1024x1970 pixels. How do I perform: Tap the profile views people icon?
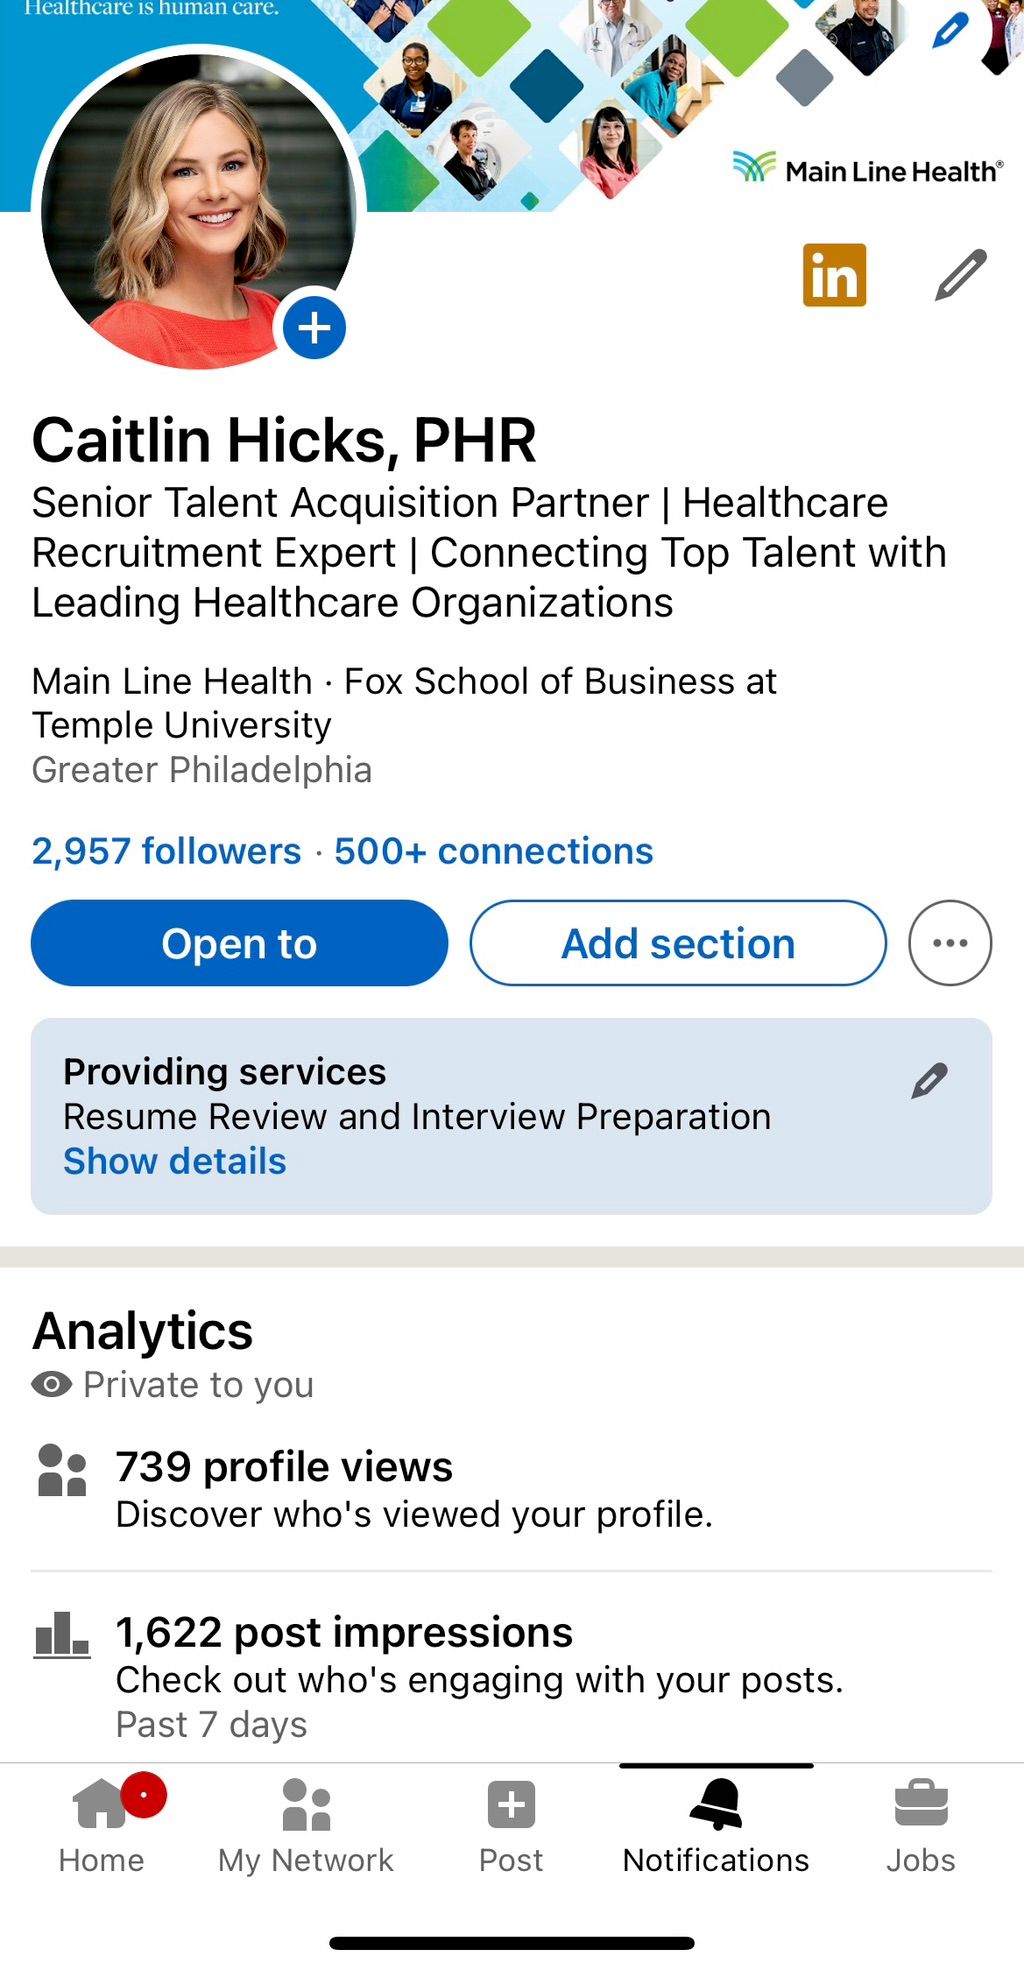coord(62,1470)
